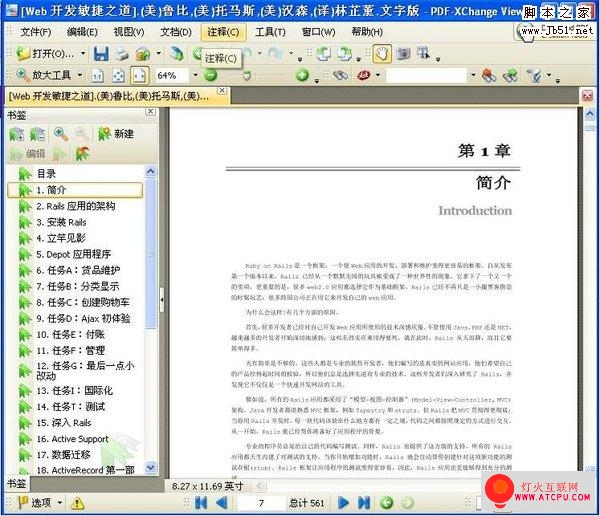The width and height of the screenshot is (600, 516).
Task: Open the dropdown next to the email icon
Action: tap(158, 54)
